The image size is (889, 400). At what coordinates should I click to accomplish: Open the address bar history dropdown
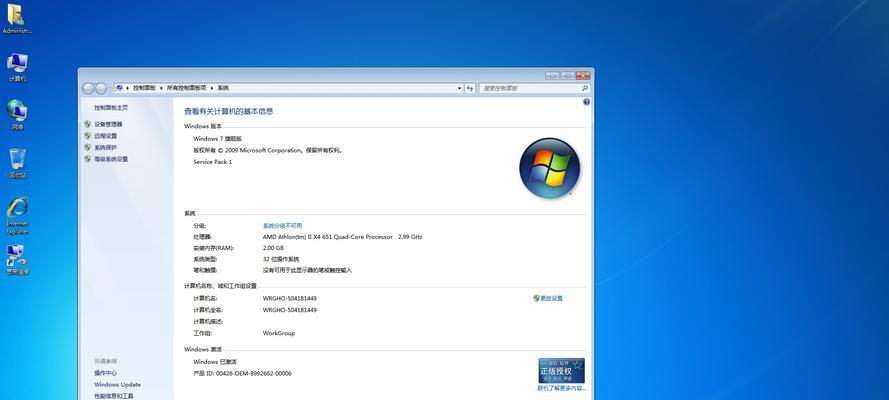(x=459, y=88)
